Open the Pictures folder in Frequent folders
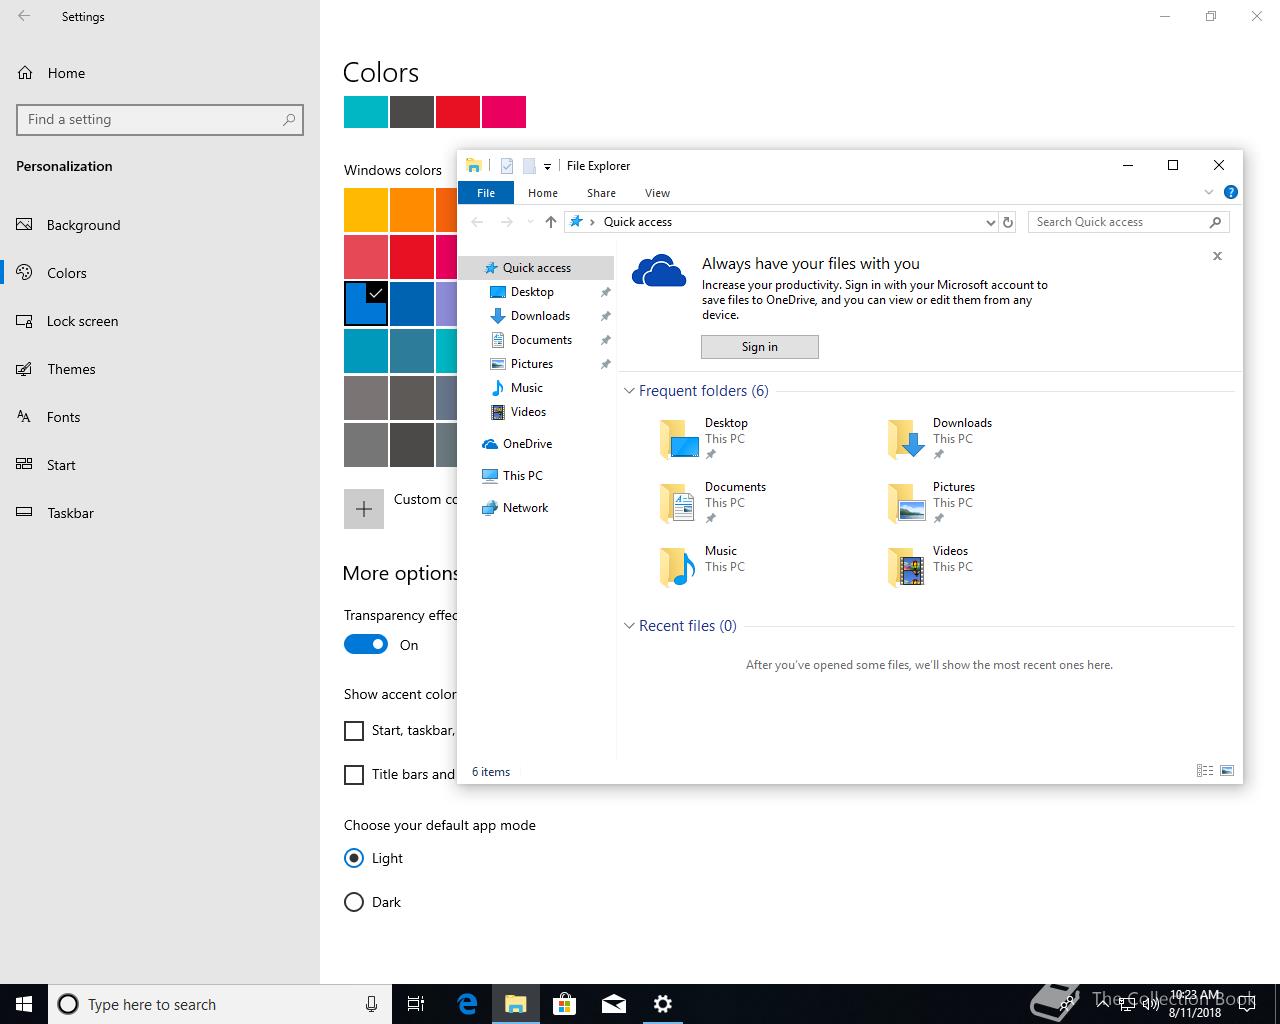The image size is (1280, 1024). coord(932,503)
